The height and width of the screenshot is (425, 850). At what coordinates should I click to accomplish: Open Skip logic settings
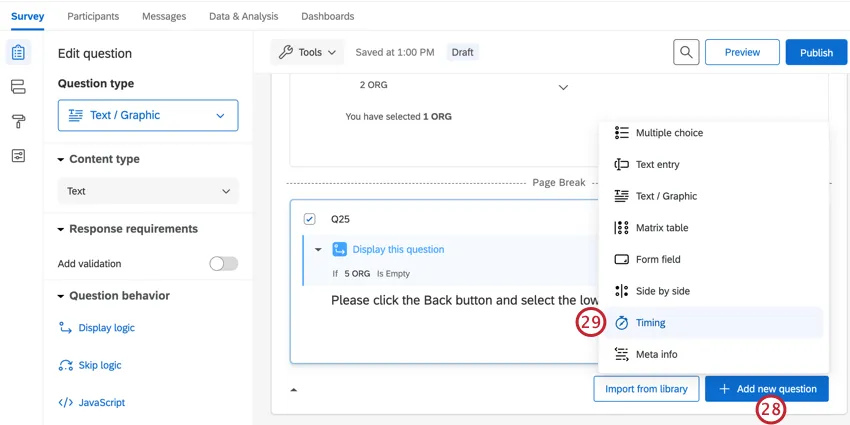coord(99,365)
